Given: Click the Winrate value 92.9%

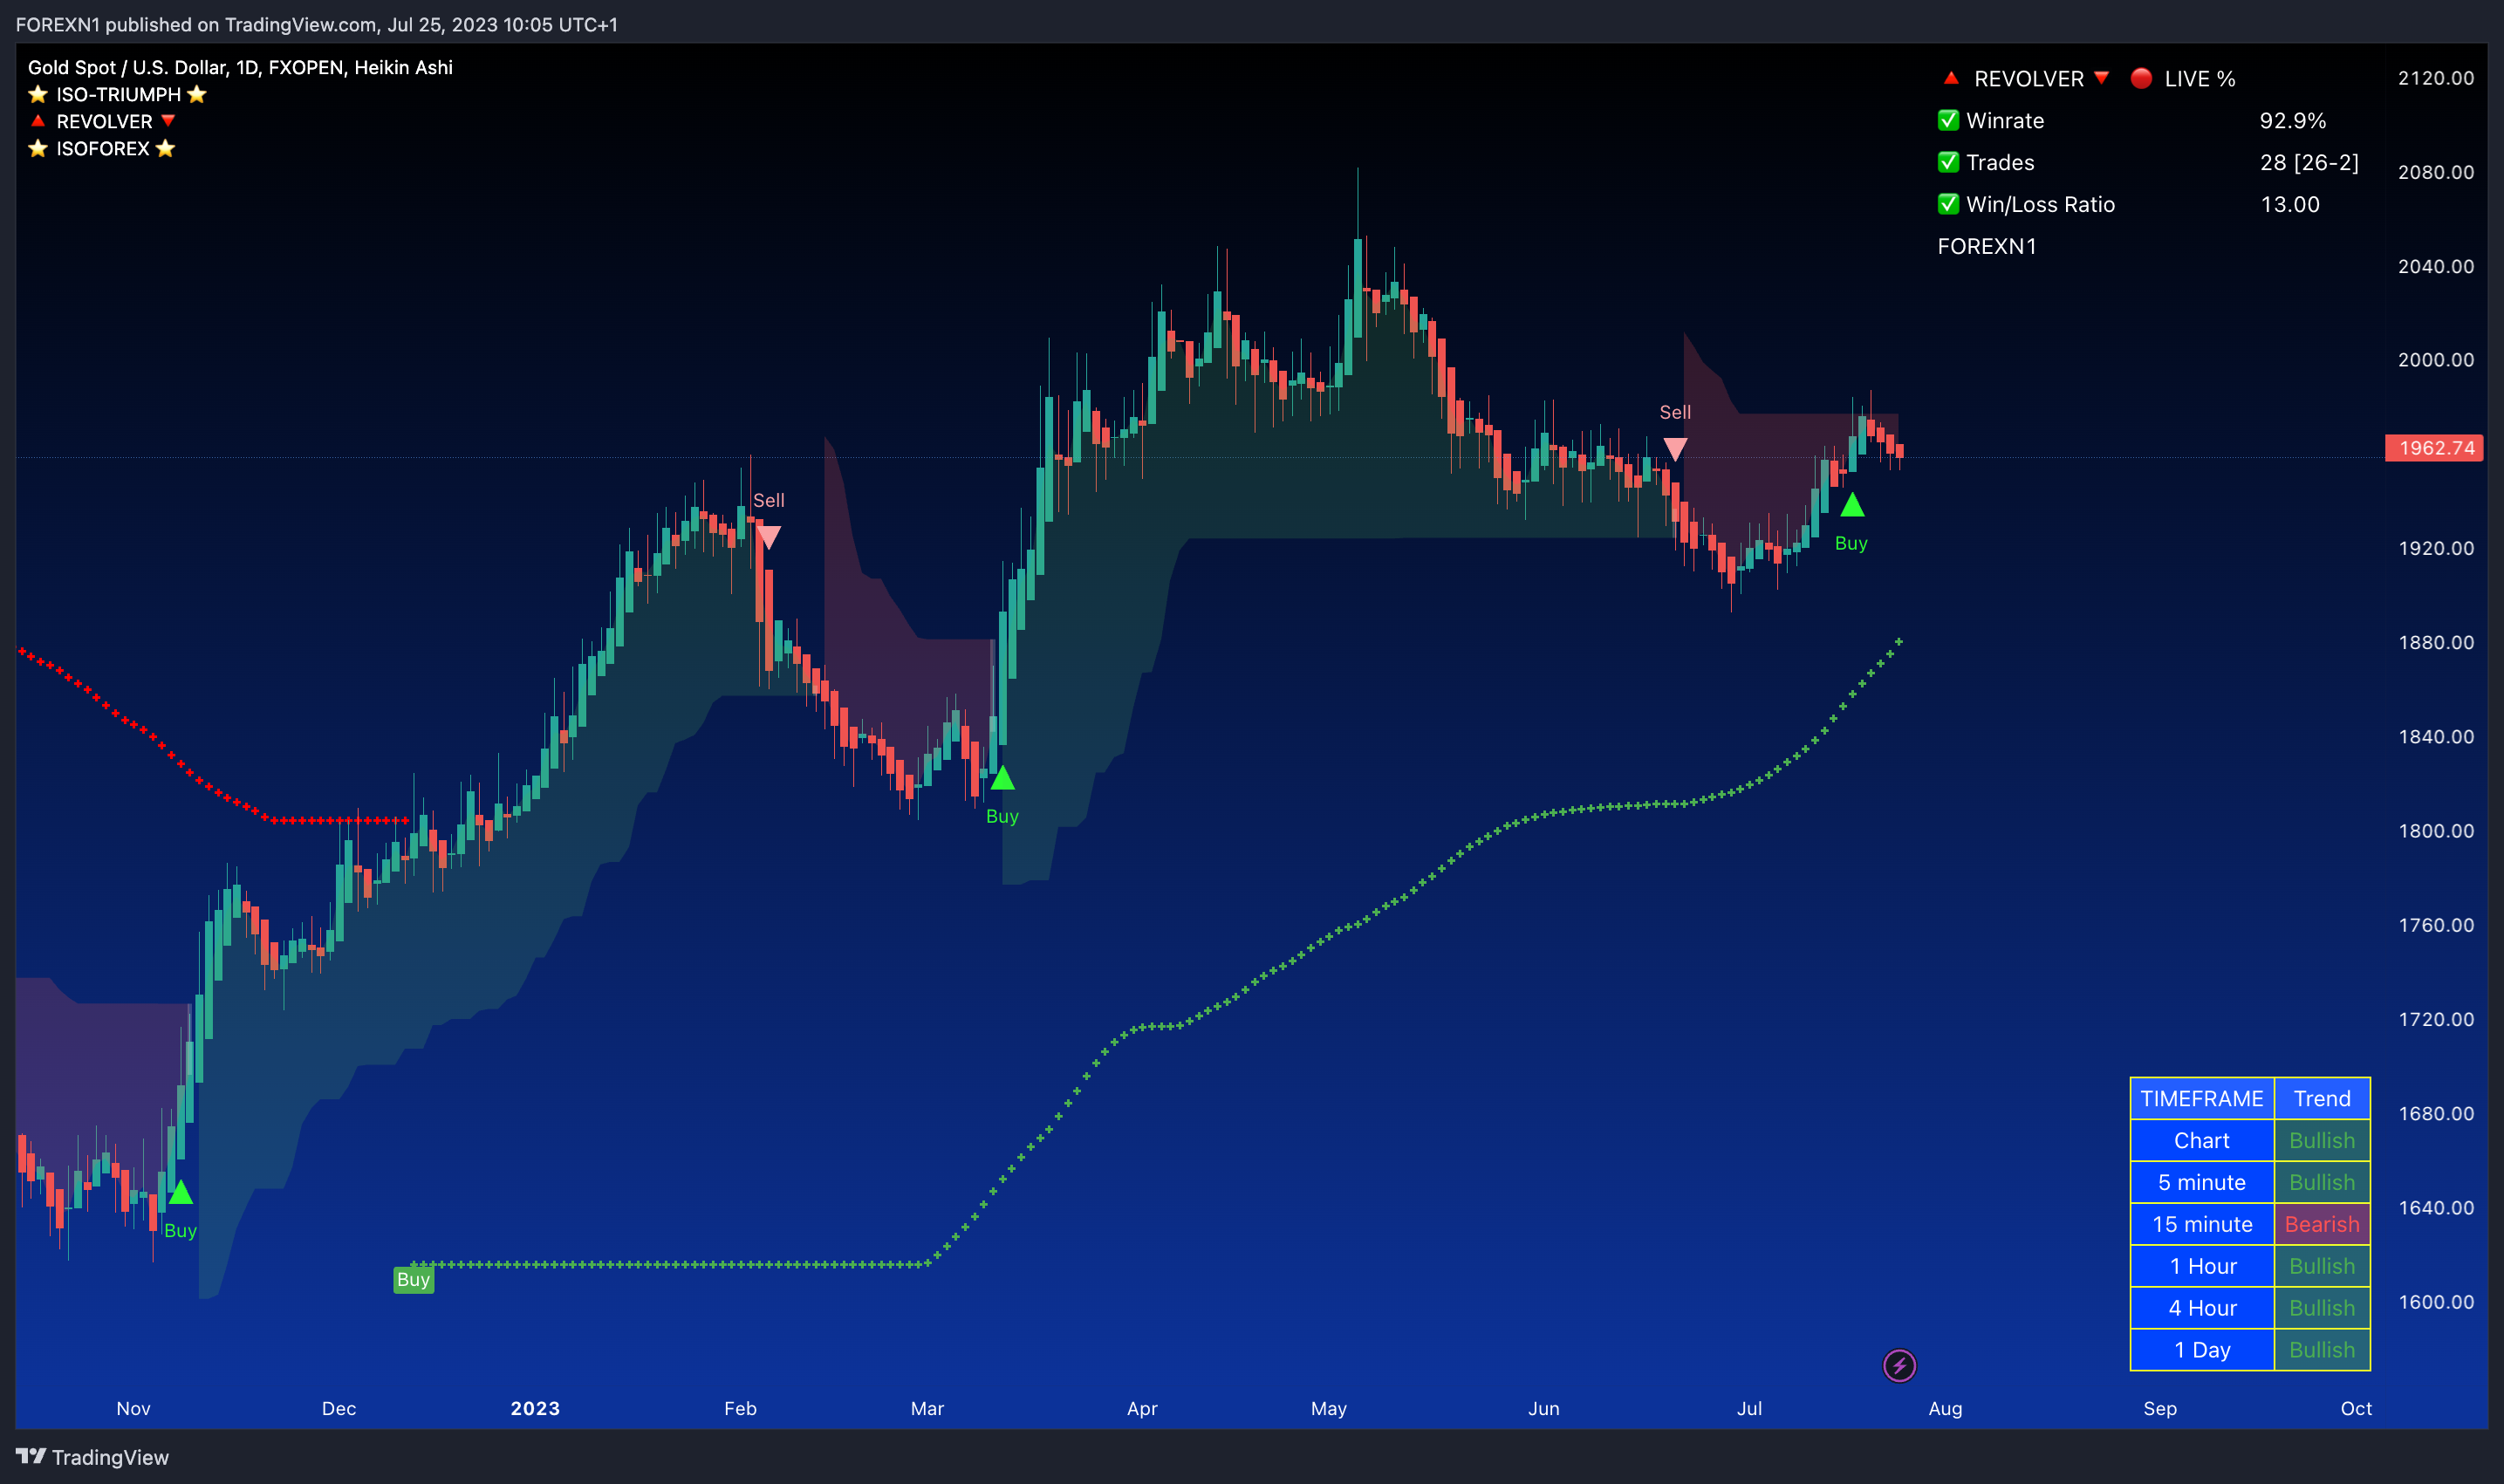Looking at the screenshot, I should (2292, 120).
